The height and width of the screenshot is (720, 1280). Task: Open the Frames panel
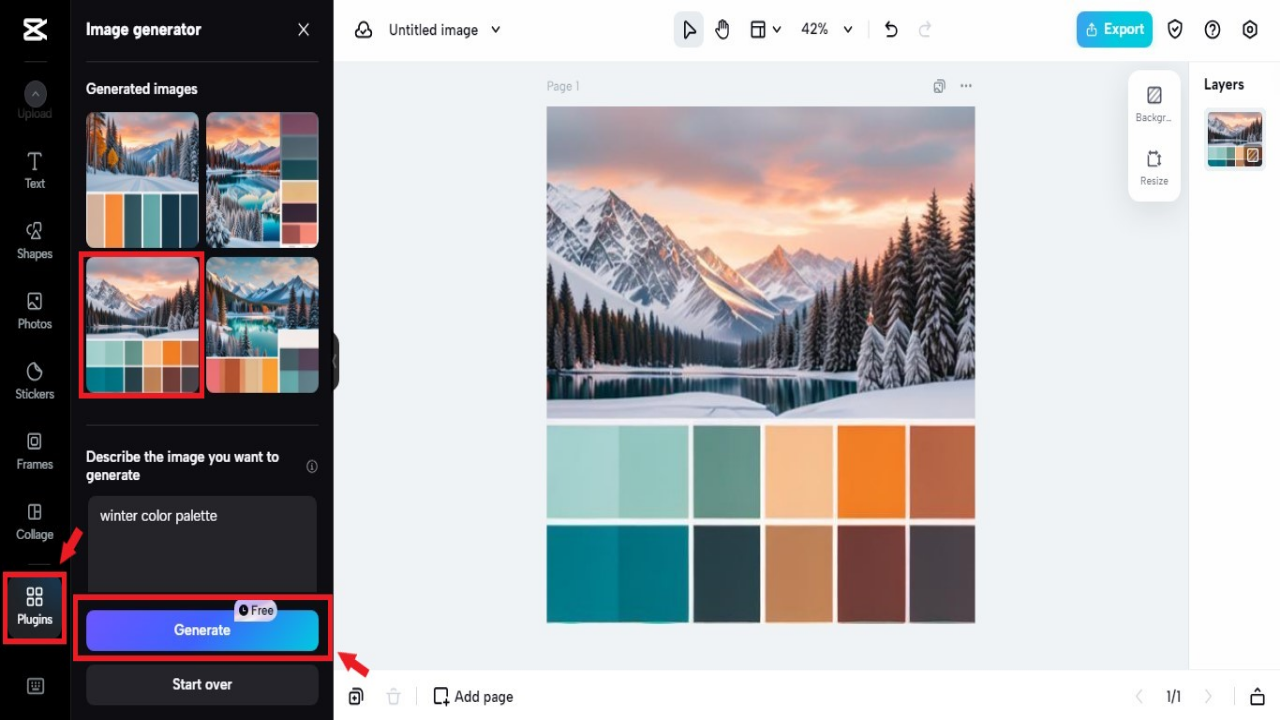tap(34, 452)
